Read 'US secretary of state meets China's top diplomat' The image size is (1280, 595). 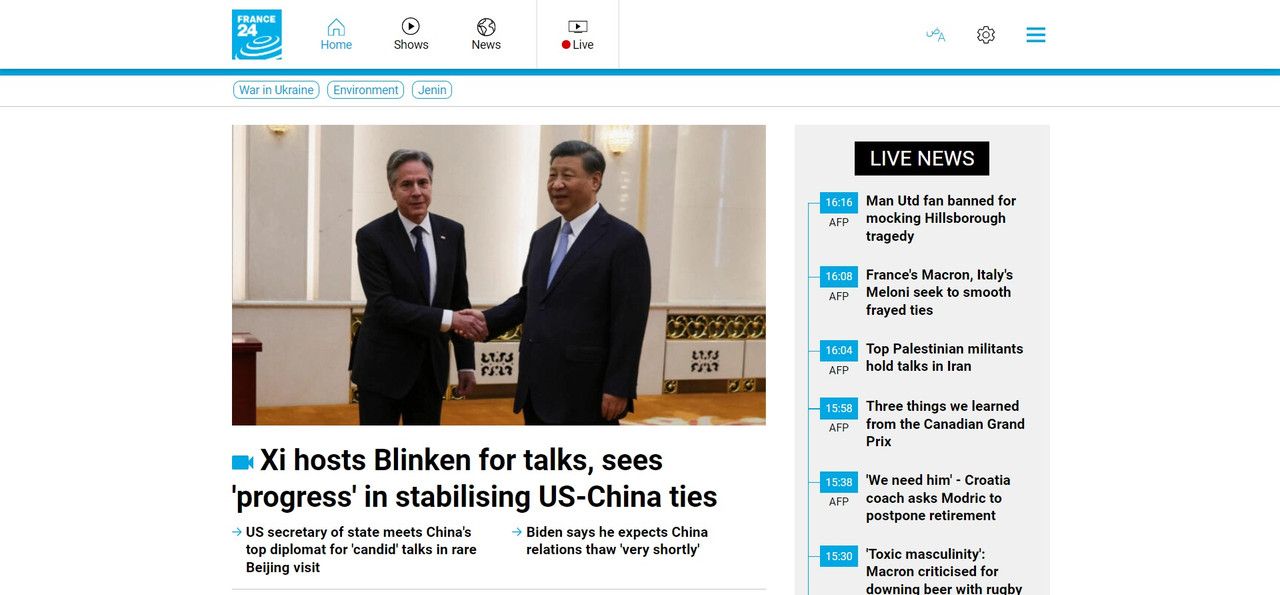coord(361,550)
